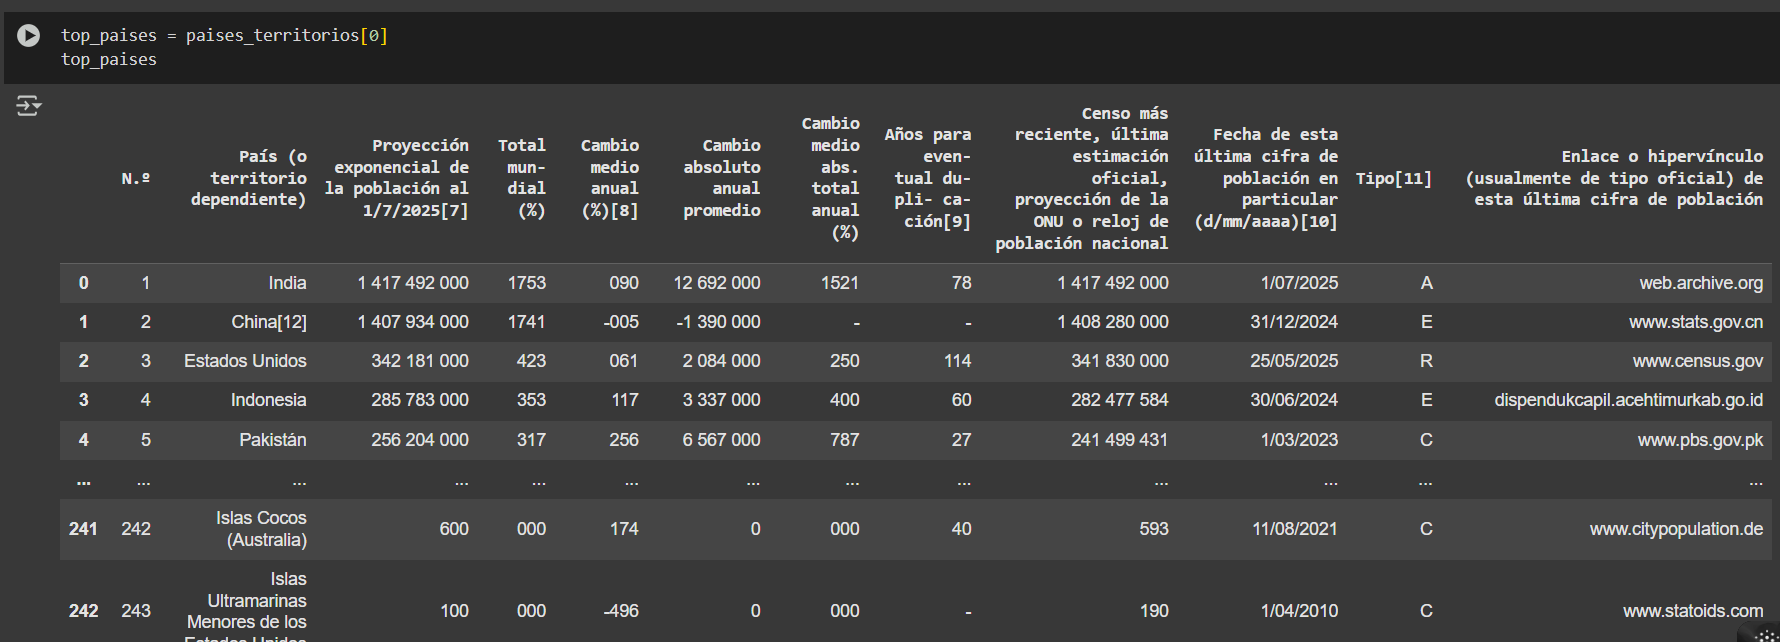Select India's doubling years value '78'
The height and width of the screenshot is (642, 1780).
tap(962, 283)
